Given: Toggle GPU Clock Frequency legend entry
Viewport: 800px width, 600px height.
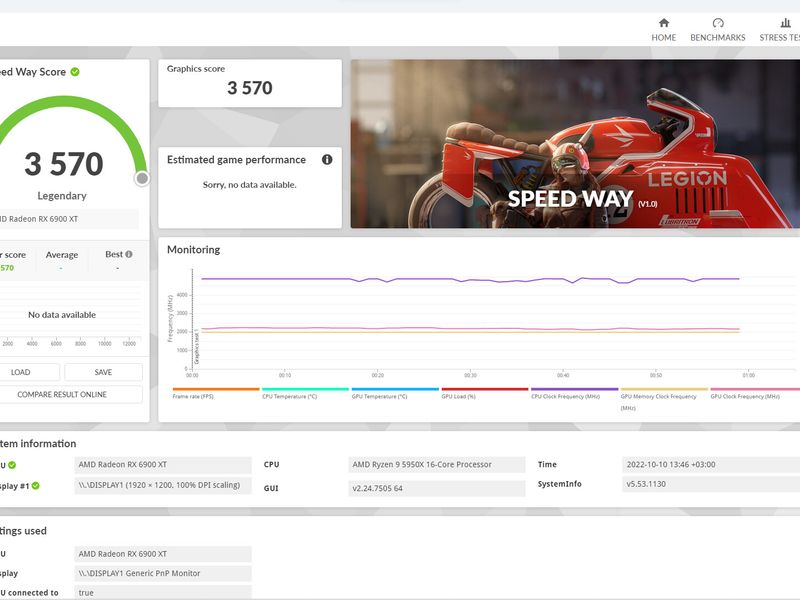Looking at the screenshot, I should click(x=755, y=393).
